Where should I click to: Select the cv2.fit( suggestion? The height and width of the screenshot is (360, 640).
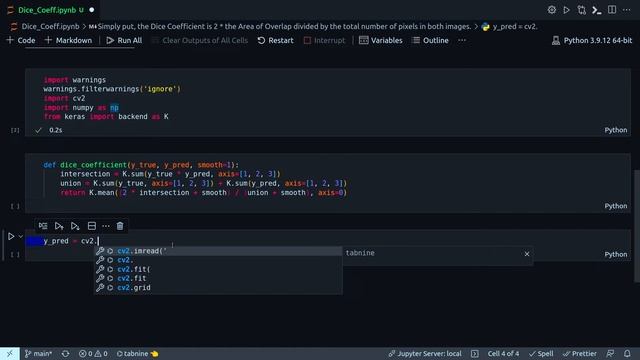click(x=218, y=269)
